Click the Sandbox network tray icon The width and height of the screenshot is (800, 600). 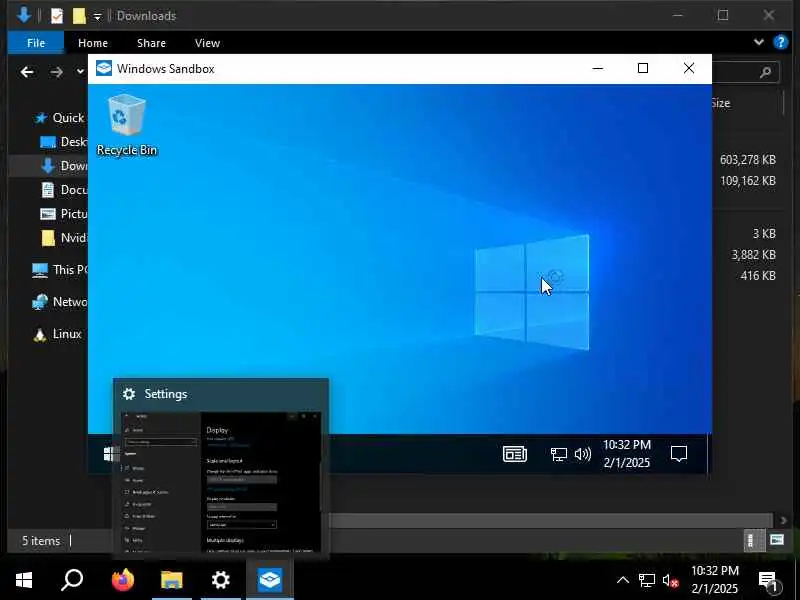tap(558, 454)
